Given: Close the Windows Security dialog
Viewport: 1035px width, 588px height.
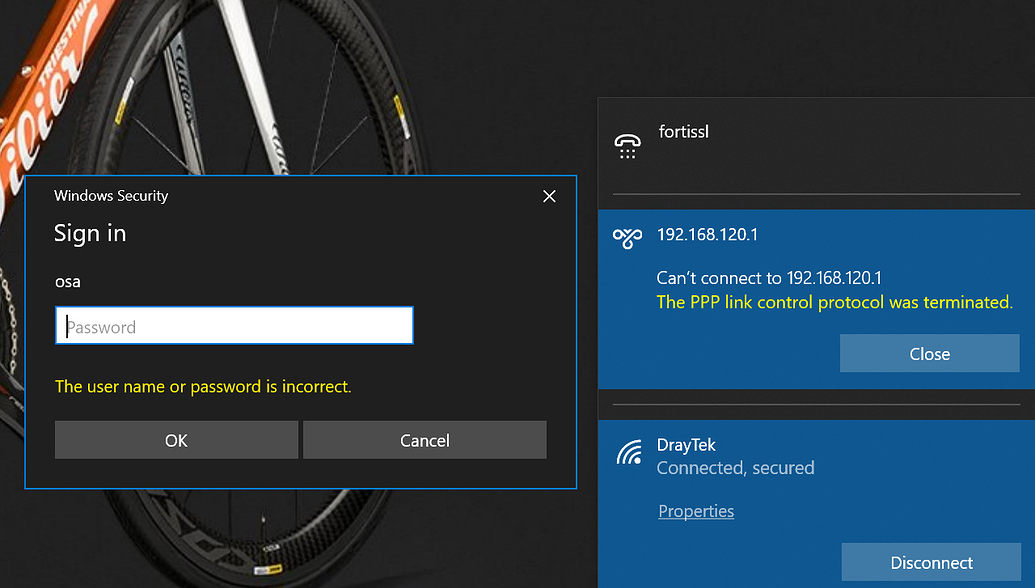Looking at the screenshot, I should (549, 196).
